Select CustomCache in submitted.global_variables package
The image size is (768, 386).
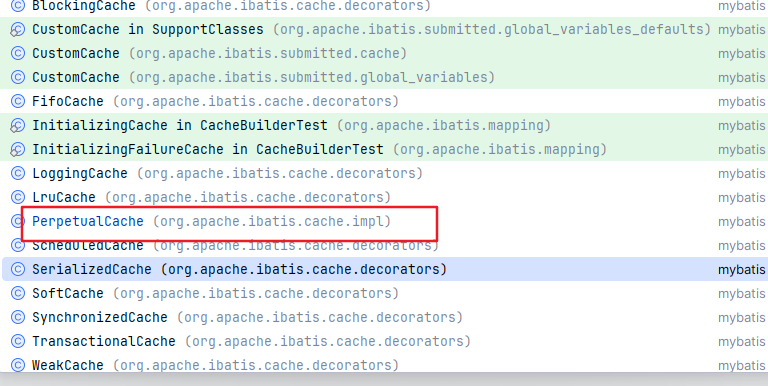[384, 77]
